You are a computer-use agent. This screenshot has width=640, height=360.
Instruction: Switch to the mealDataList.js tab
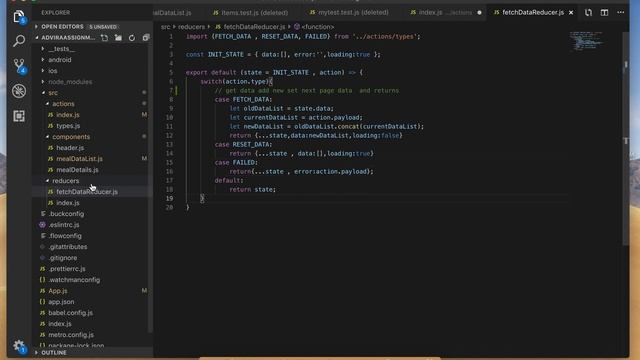tap(173, 13)
